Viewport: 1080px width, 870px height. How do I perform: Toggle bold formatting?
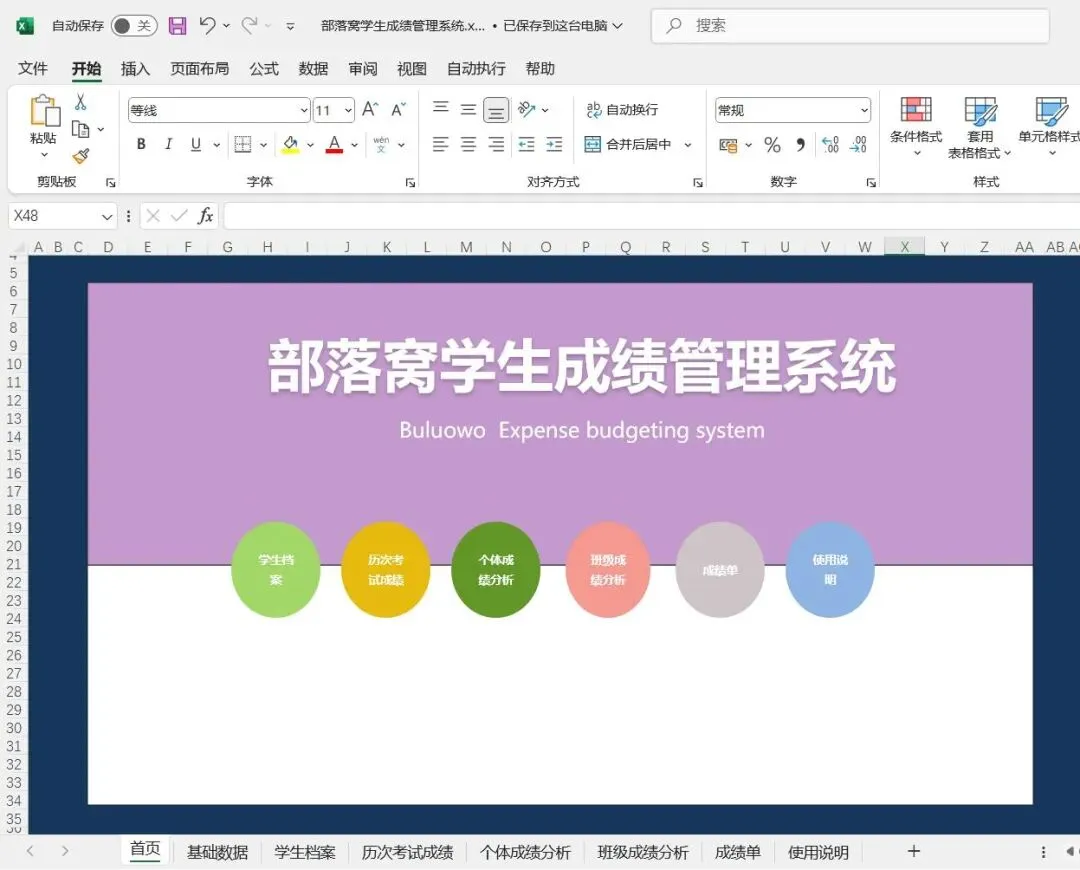tap(141, 144)
